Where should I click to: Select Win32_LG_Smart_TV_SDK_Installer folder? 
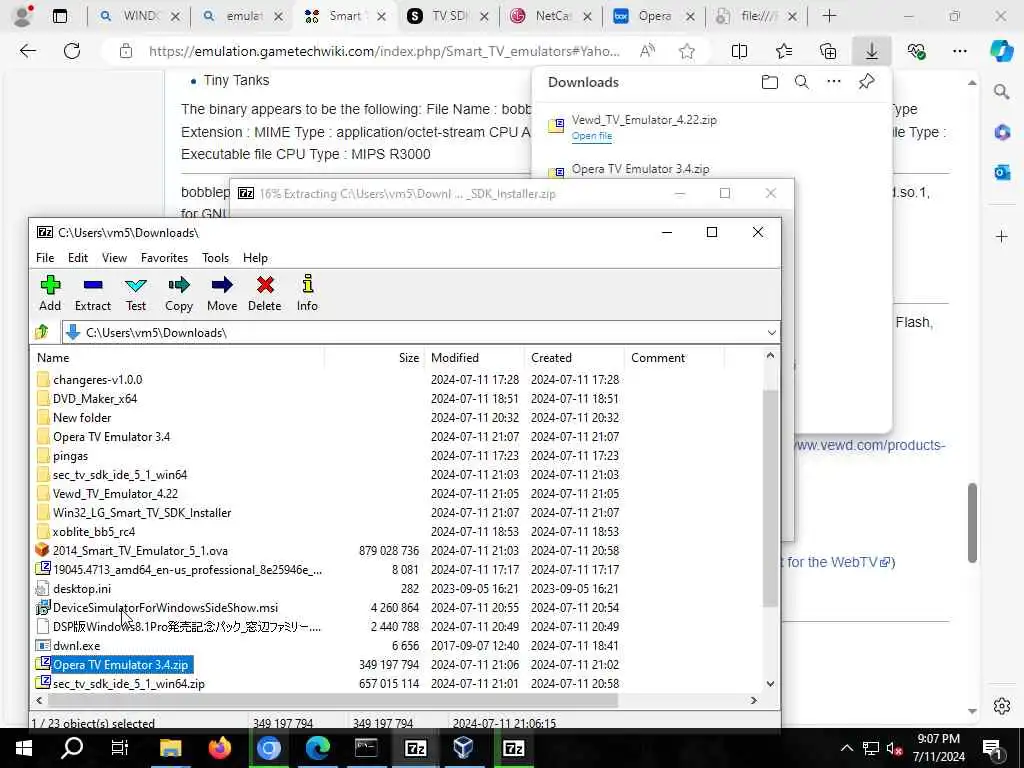[142, 512]
